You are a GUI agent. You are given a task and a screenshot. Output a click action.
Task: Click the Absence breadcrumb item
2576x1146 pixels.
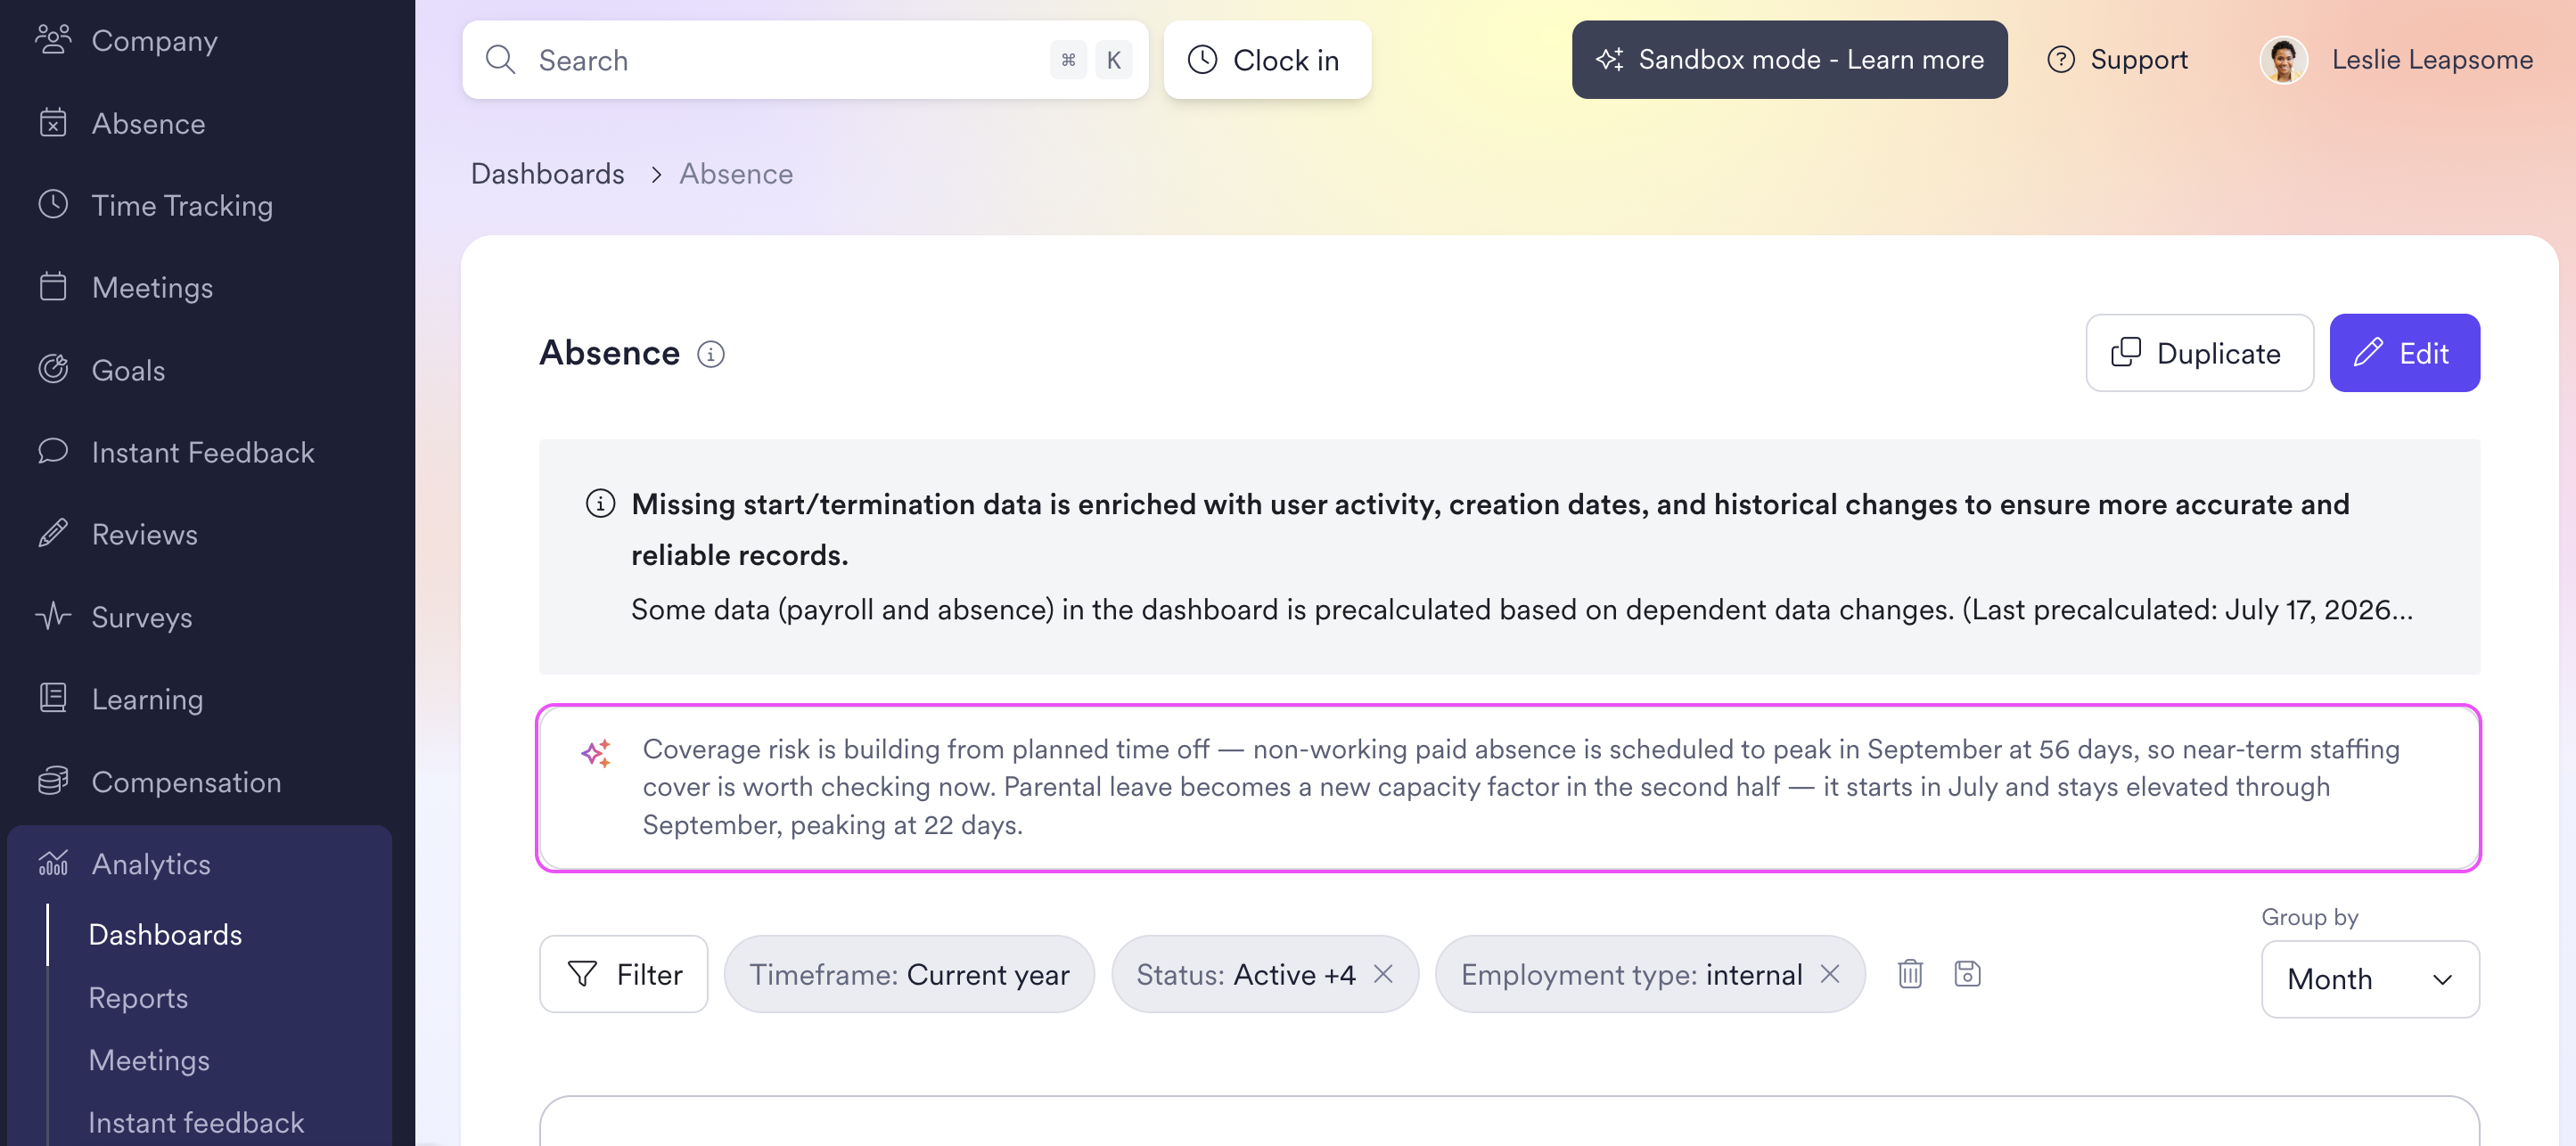point(736,174)
